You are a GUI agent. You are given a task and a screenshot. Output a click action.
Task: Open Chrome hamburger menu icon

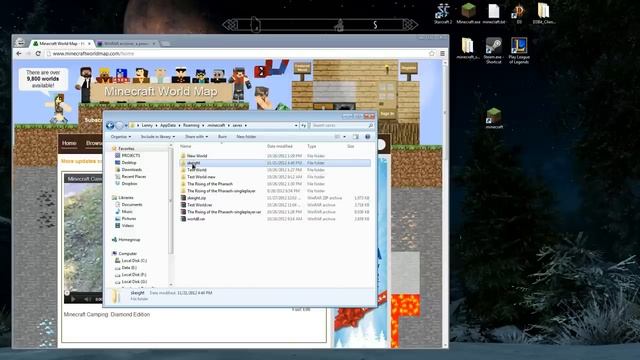pyautogui.click(x=442, y=53)
